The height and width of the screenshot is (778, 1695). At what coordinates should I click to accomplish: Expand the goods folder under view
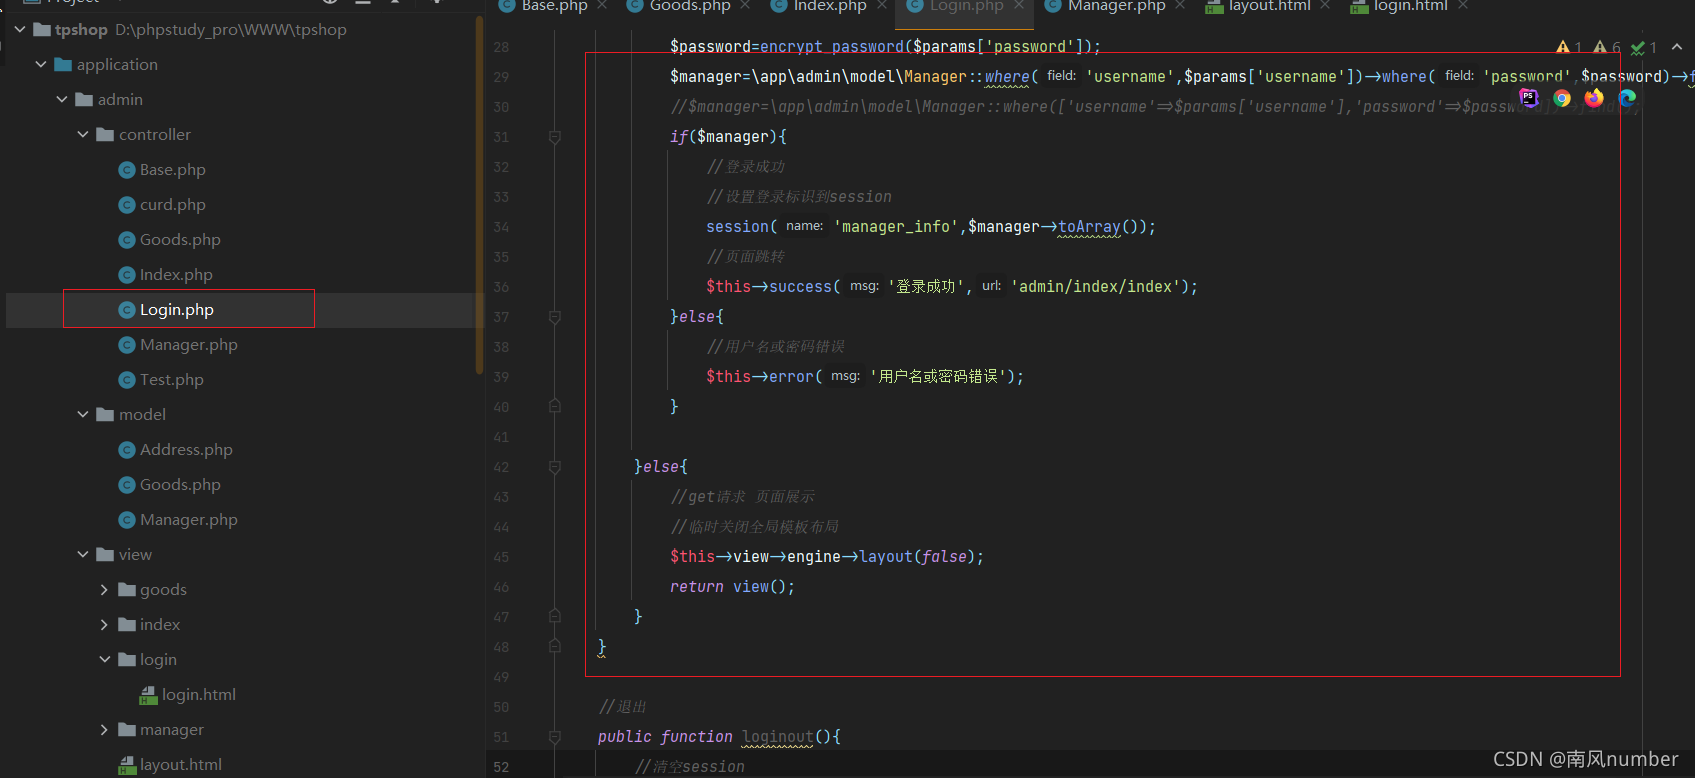pos(104,590)
